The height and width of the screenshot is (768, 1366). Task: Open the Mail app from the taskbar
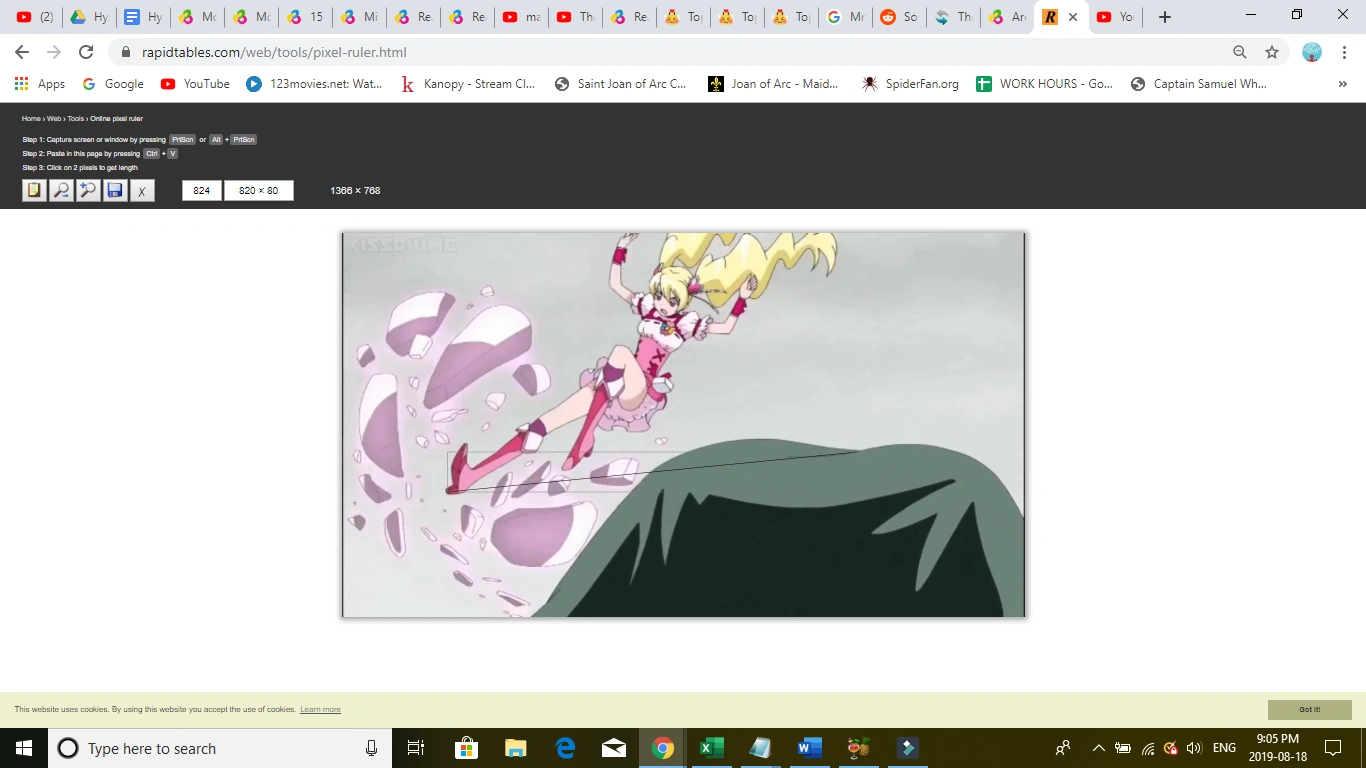pos(613,748)
